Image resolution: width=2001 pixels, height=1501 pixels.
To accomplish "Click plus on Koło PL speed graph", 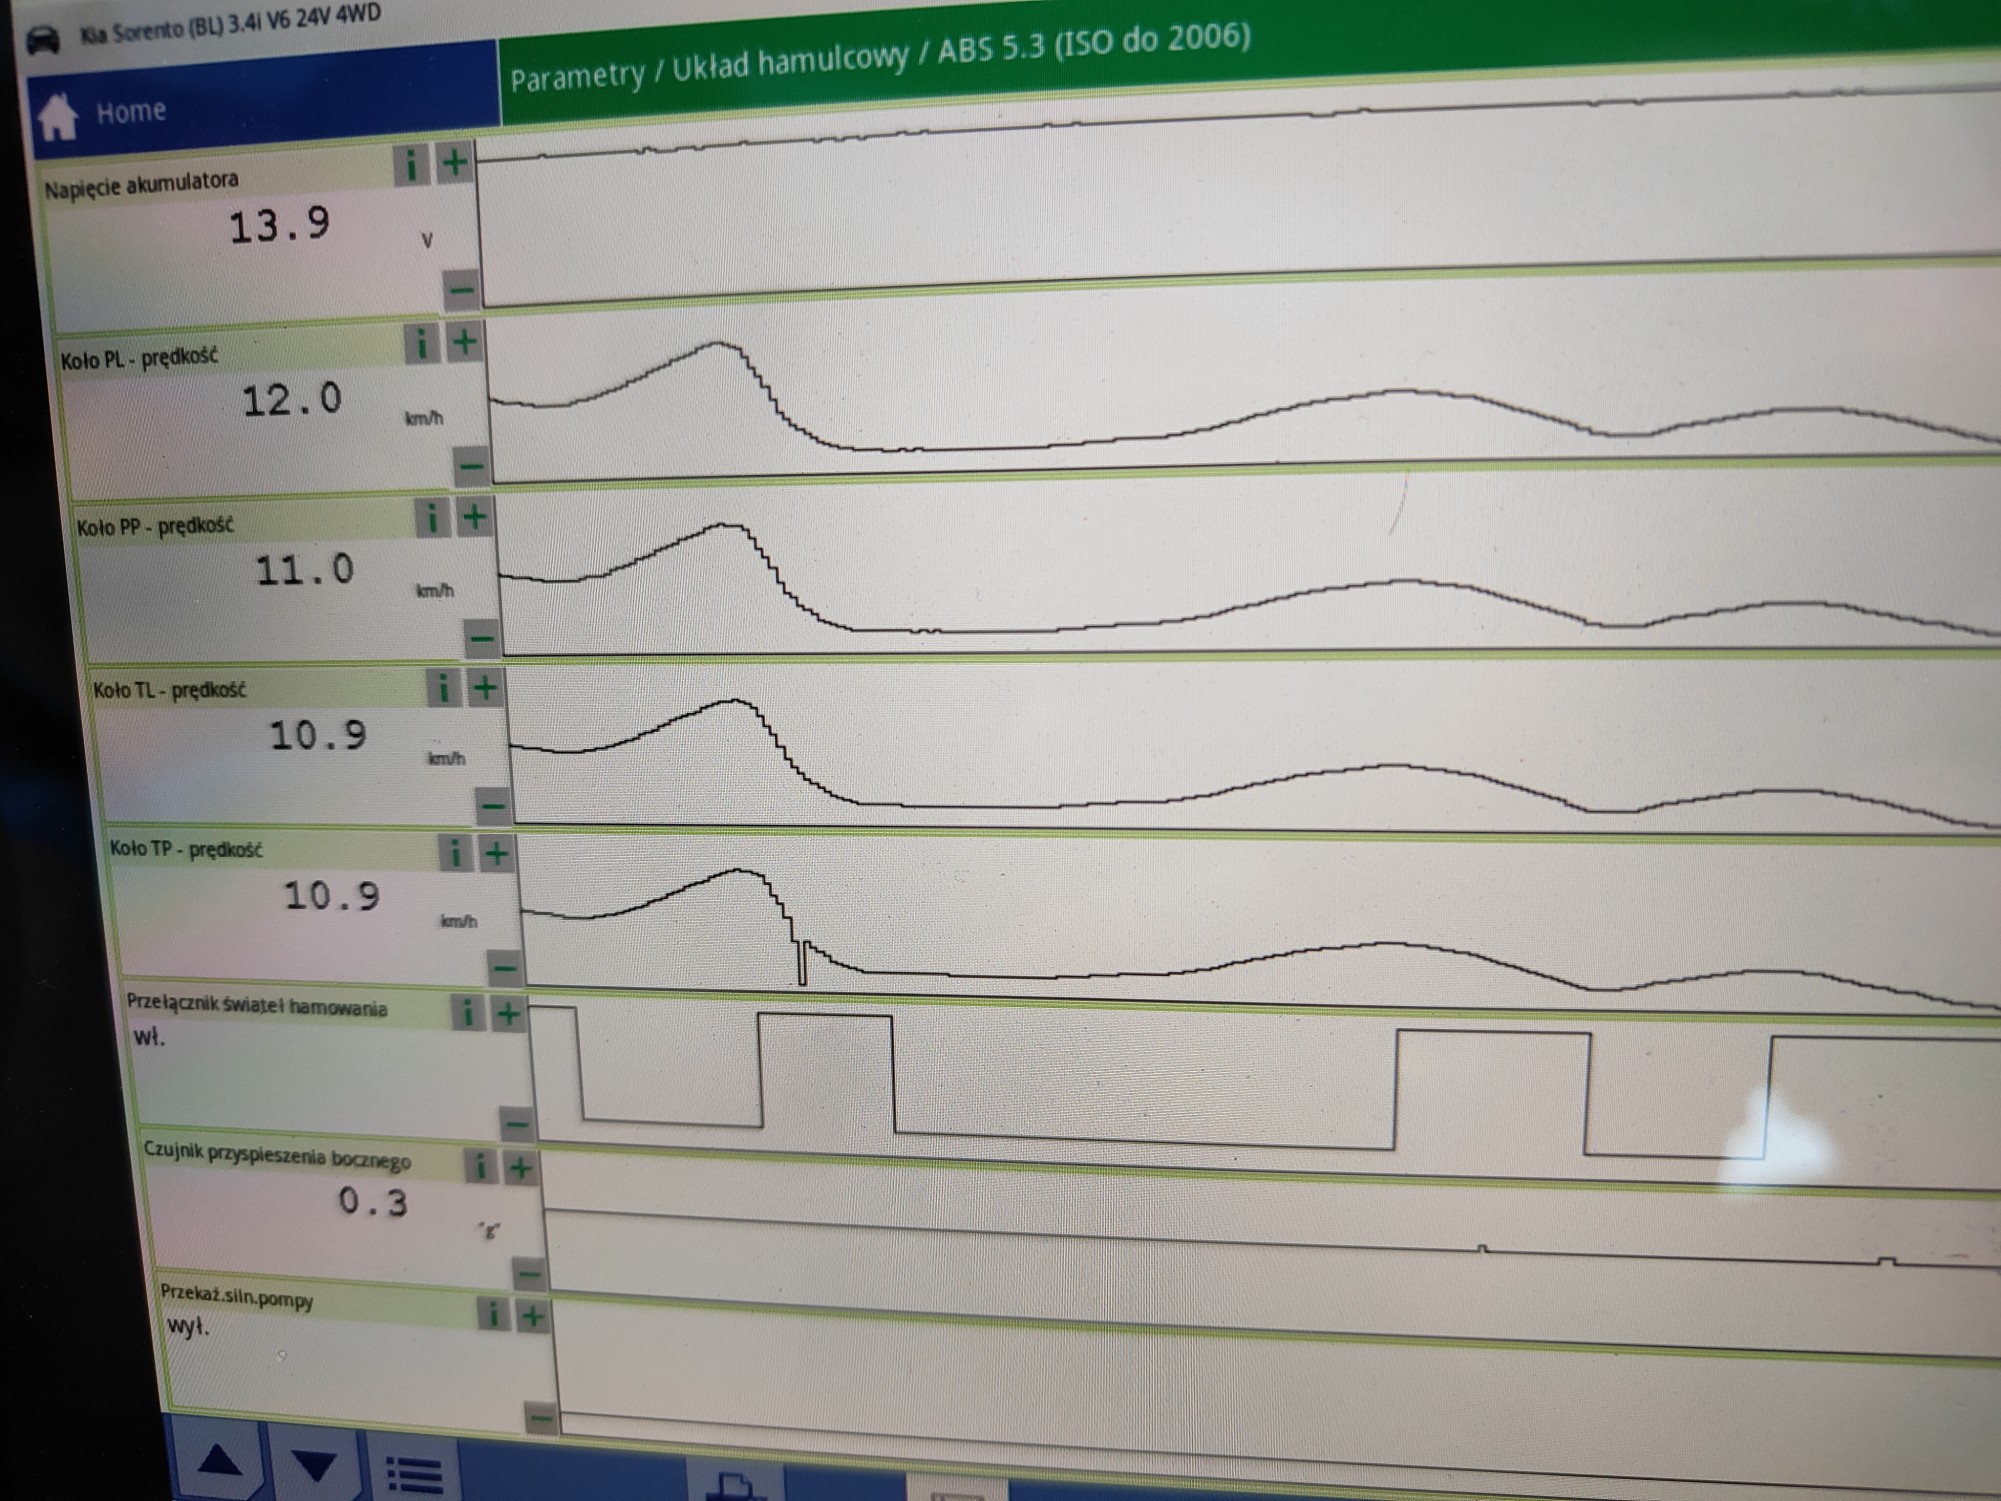I will pos(464,342).
